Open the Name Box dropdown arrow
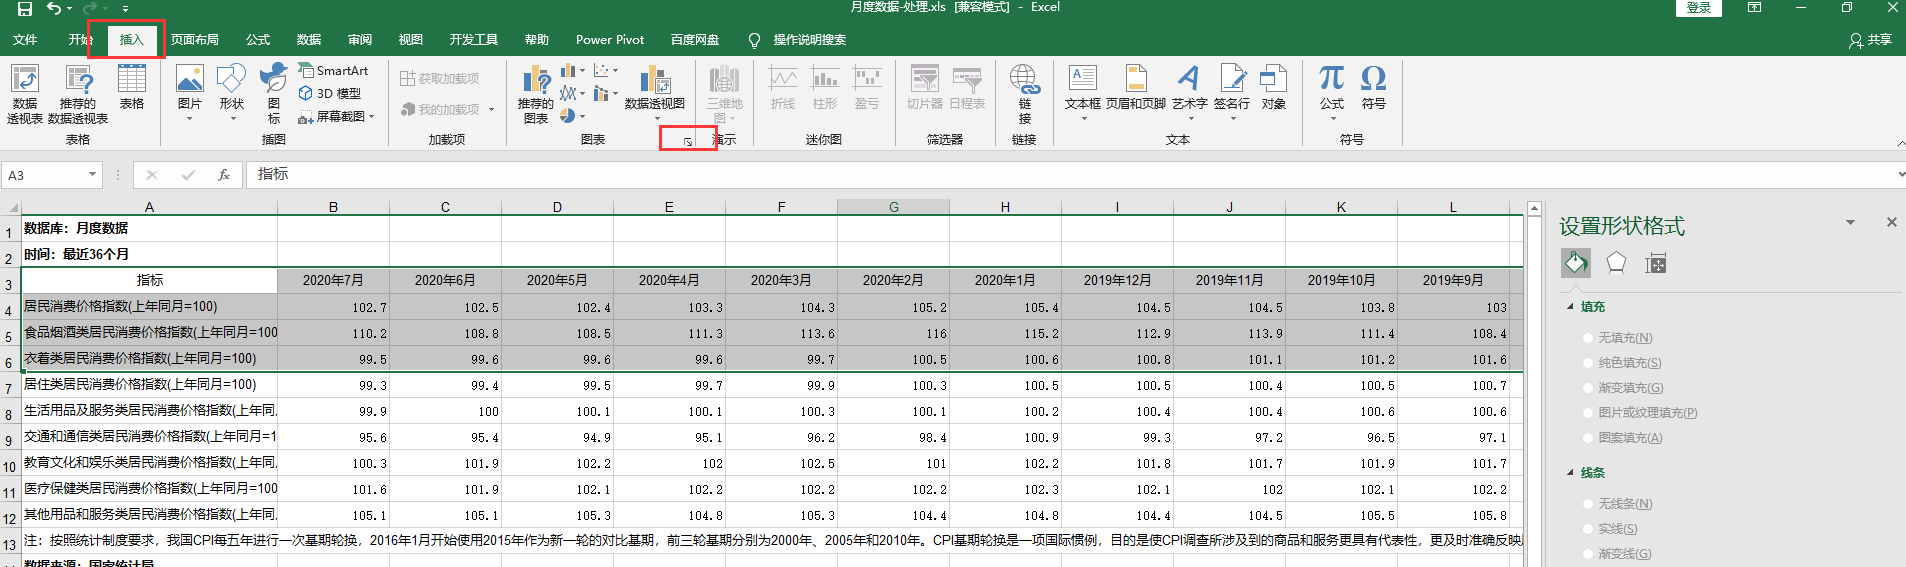The image size is (1906, 567). pos(92,175)
